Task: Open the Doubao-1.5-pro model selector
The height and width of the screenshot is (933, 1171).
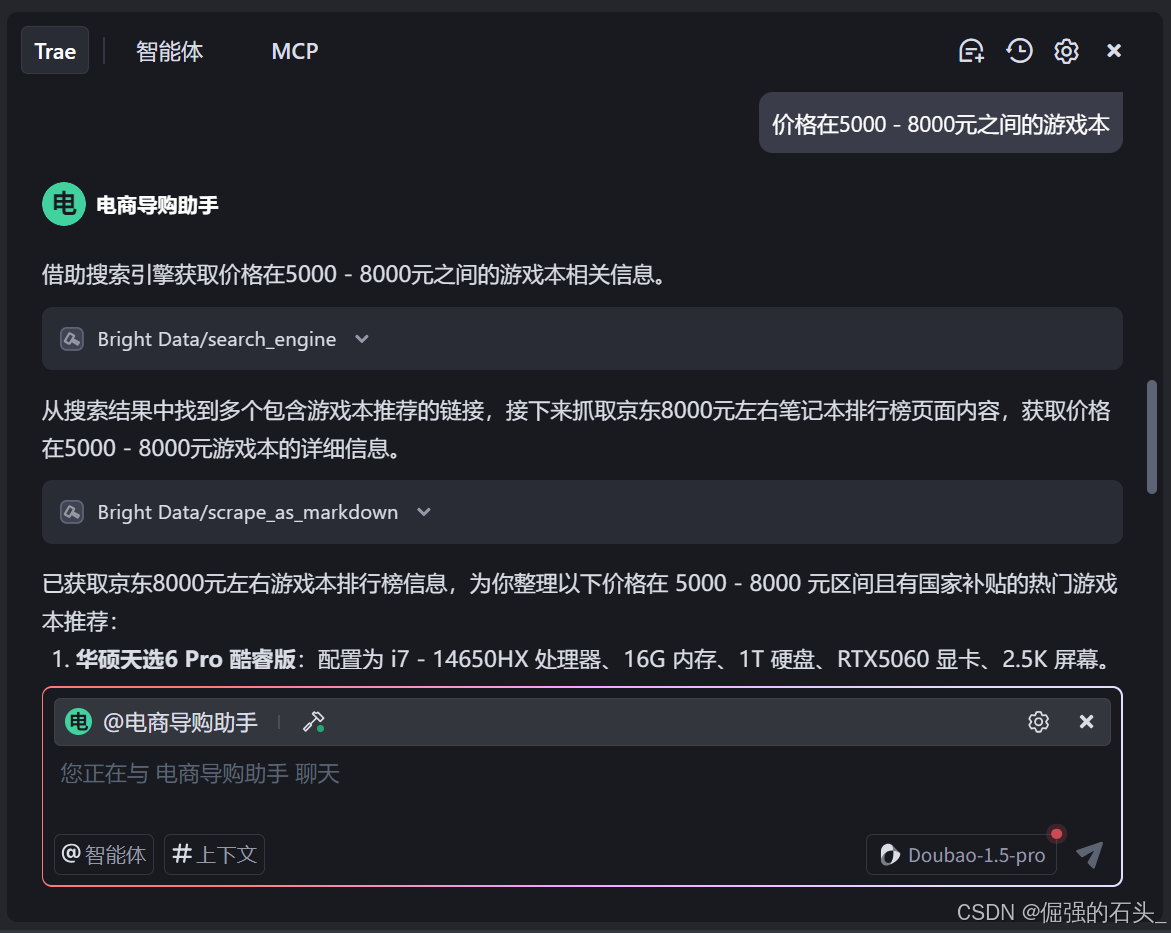Action: point(962,855)
